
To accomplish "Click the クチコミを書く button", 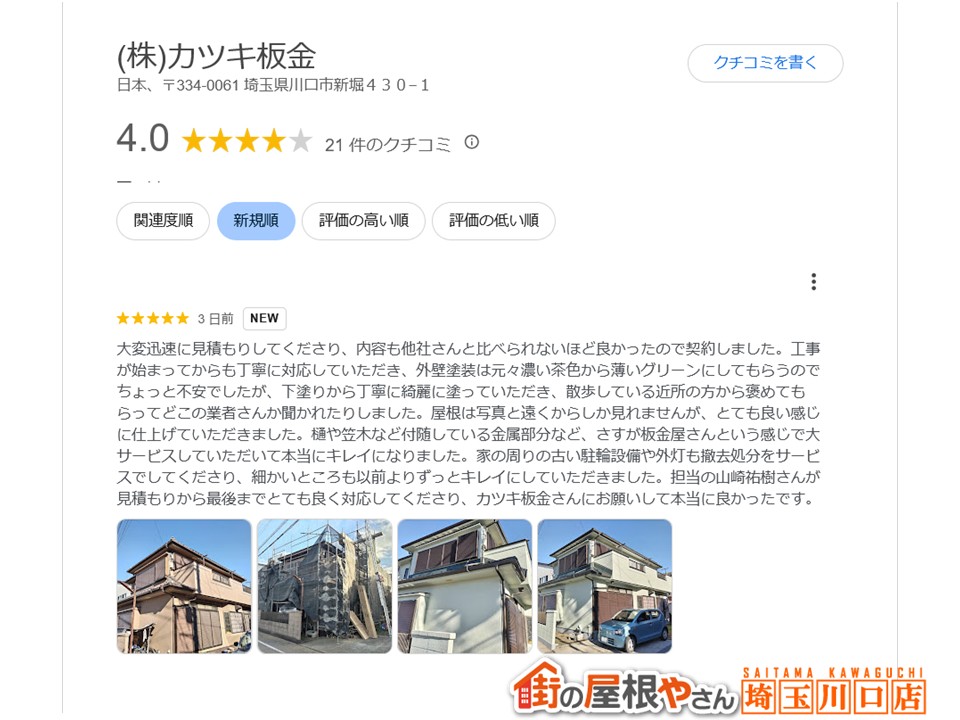I will click(x=765, y=62).
